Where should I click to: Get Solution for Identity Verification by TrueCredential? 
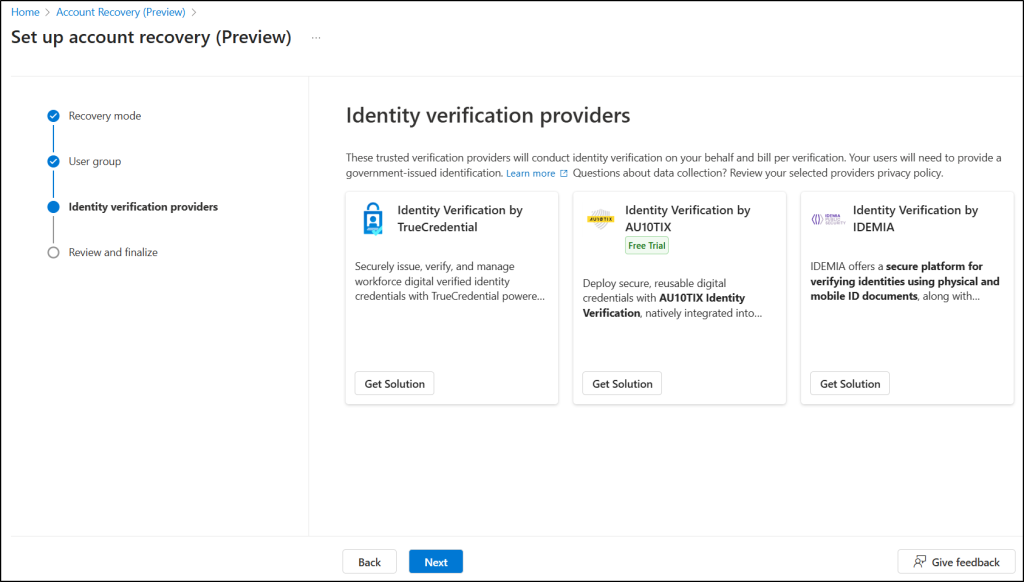coord(394,383)
